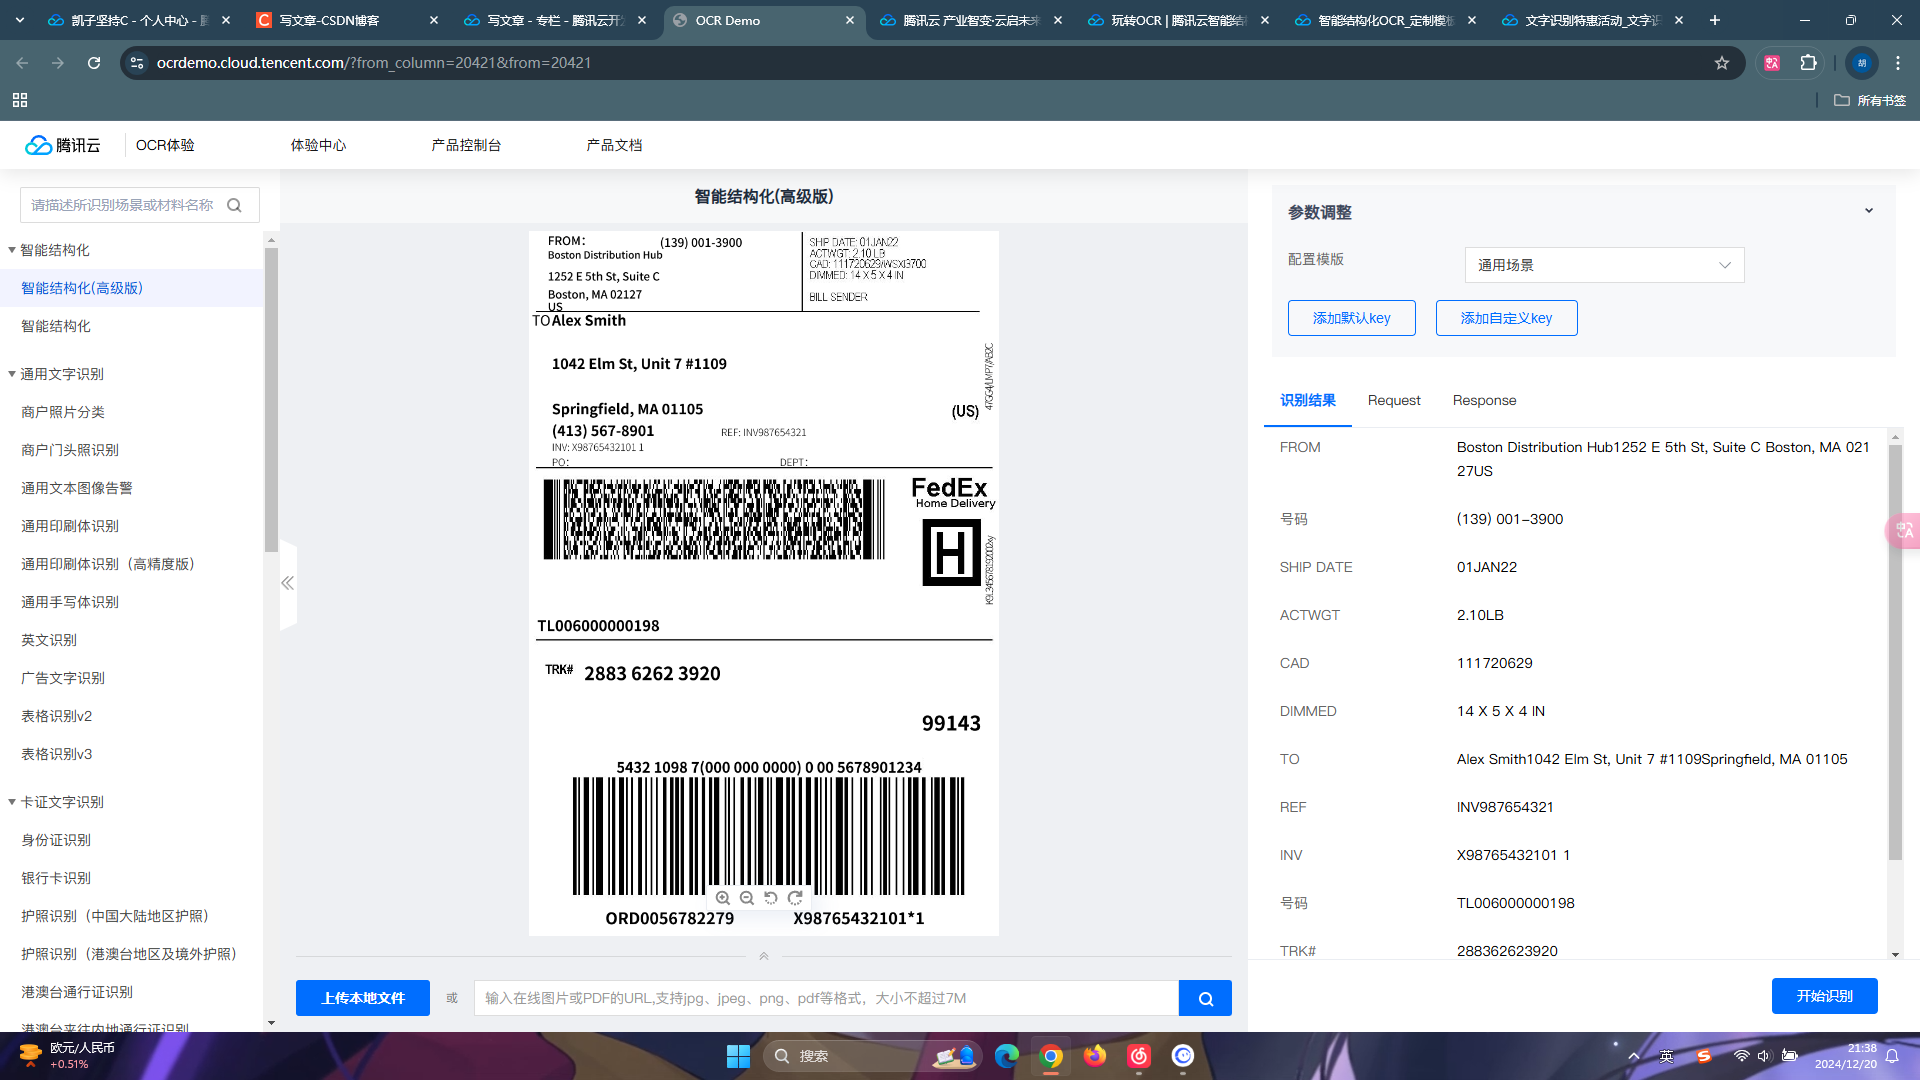1920x1080 pixels.
Task: Zoom out on the label image
Action: pyautogui.click(x=747, y=898)
